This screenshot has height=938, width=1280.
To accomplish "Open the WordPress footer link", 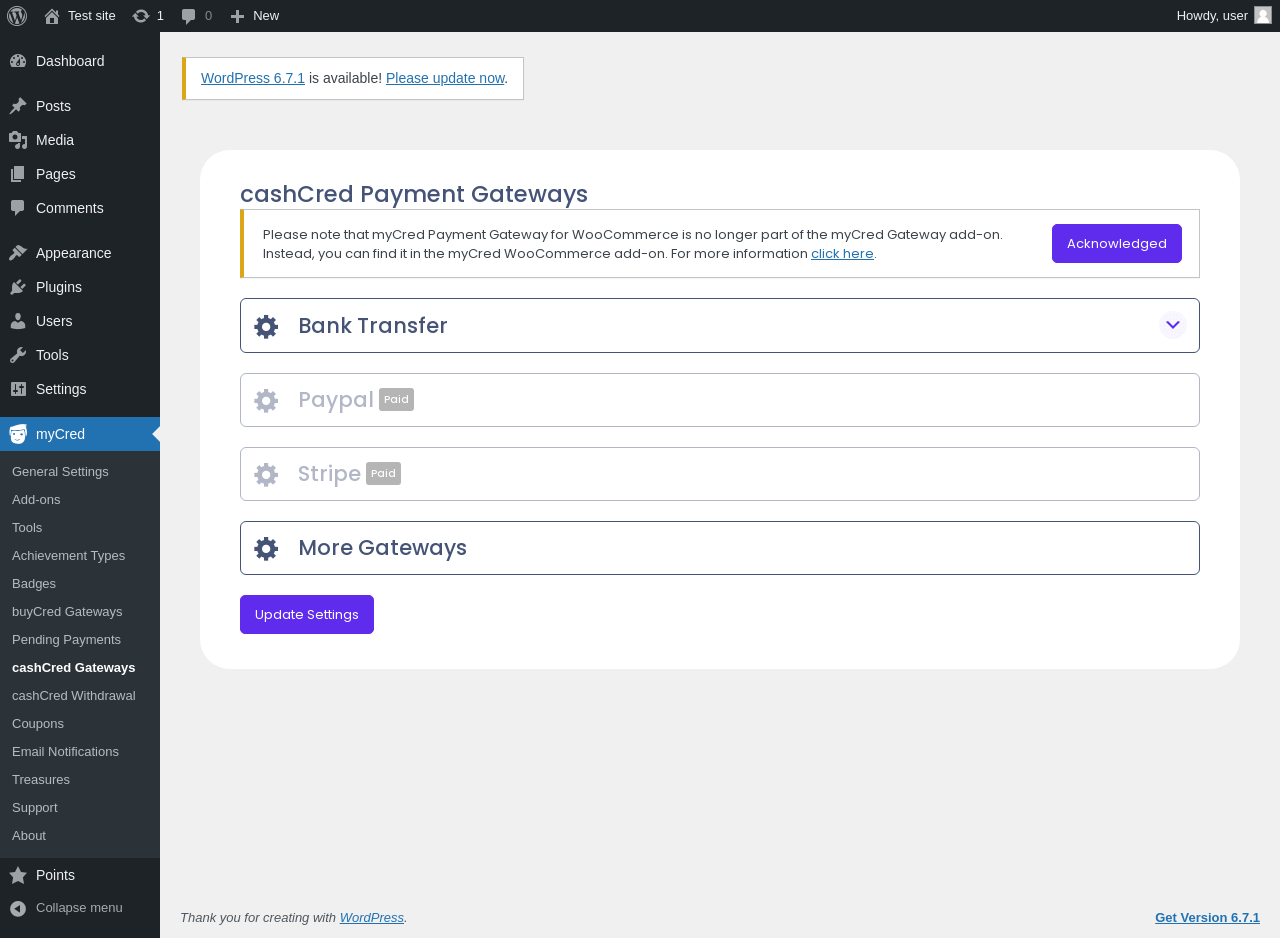I will [372, 917].
